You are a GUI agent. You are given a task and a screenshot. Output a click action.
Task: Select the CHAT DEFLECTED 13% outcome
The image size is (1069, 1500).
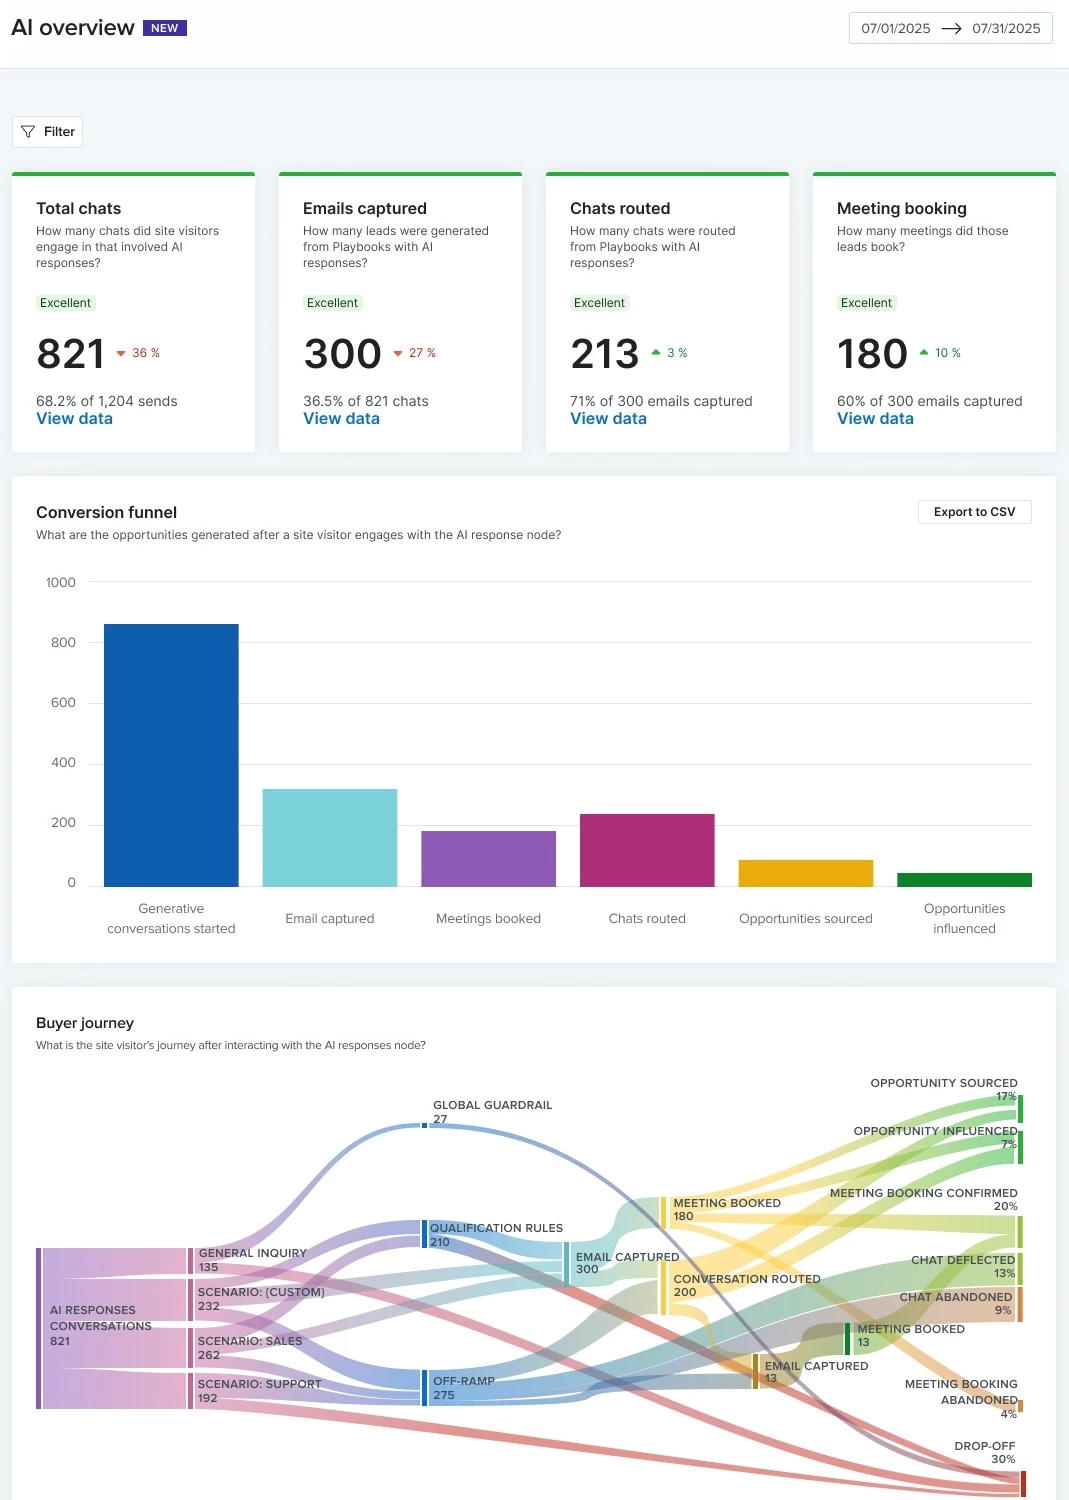click(x=1020, y=1269)
